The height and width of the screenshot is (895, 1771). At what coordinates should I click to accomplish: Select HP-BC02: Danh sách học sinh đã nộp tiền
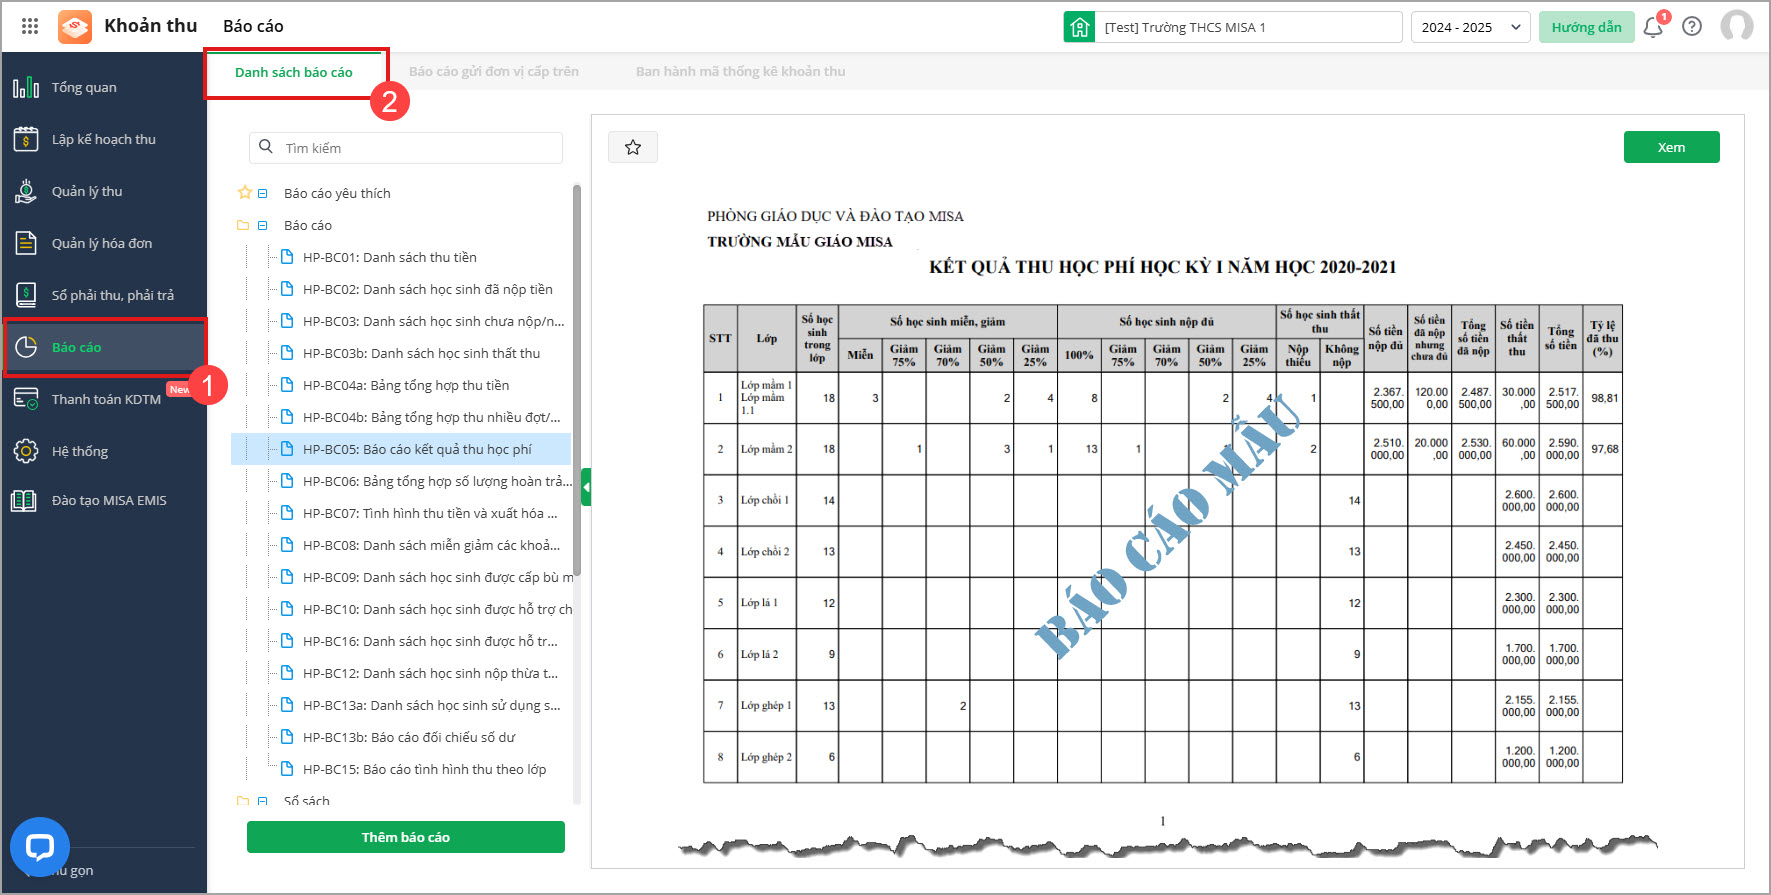[x=401, y=289]
